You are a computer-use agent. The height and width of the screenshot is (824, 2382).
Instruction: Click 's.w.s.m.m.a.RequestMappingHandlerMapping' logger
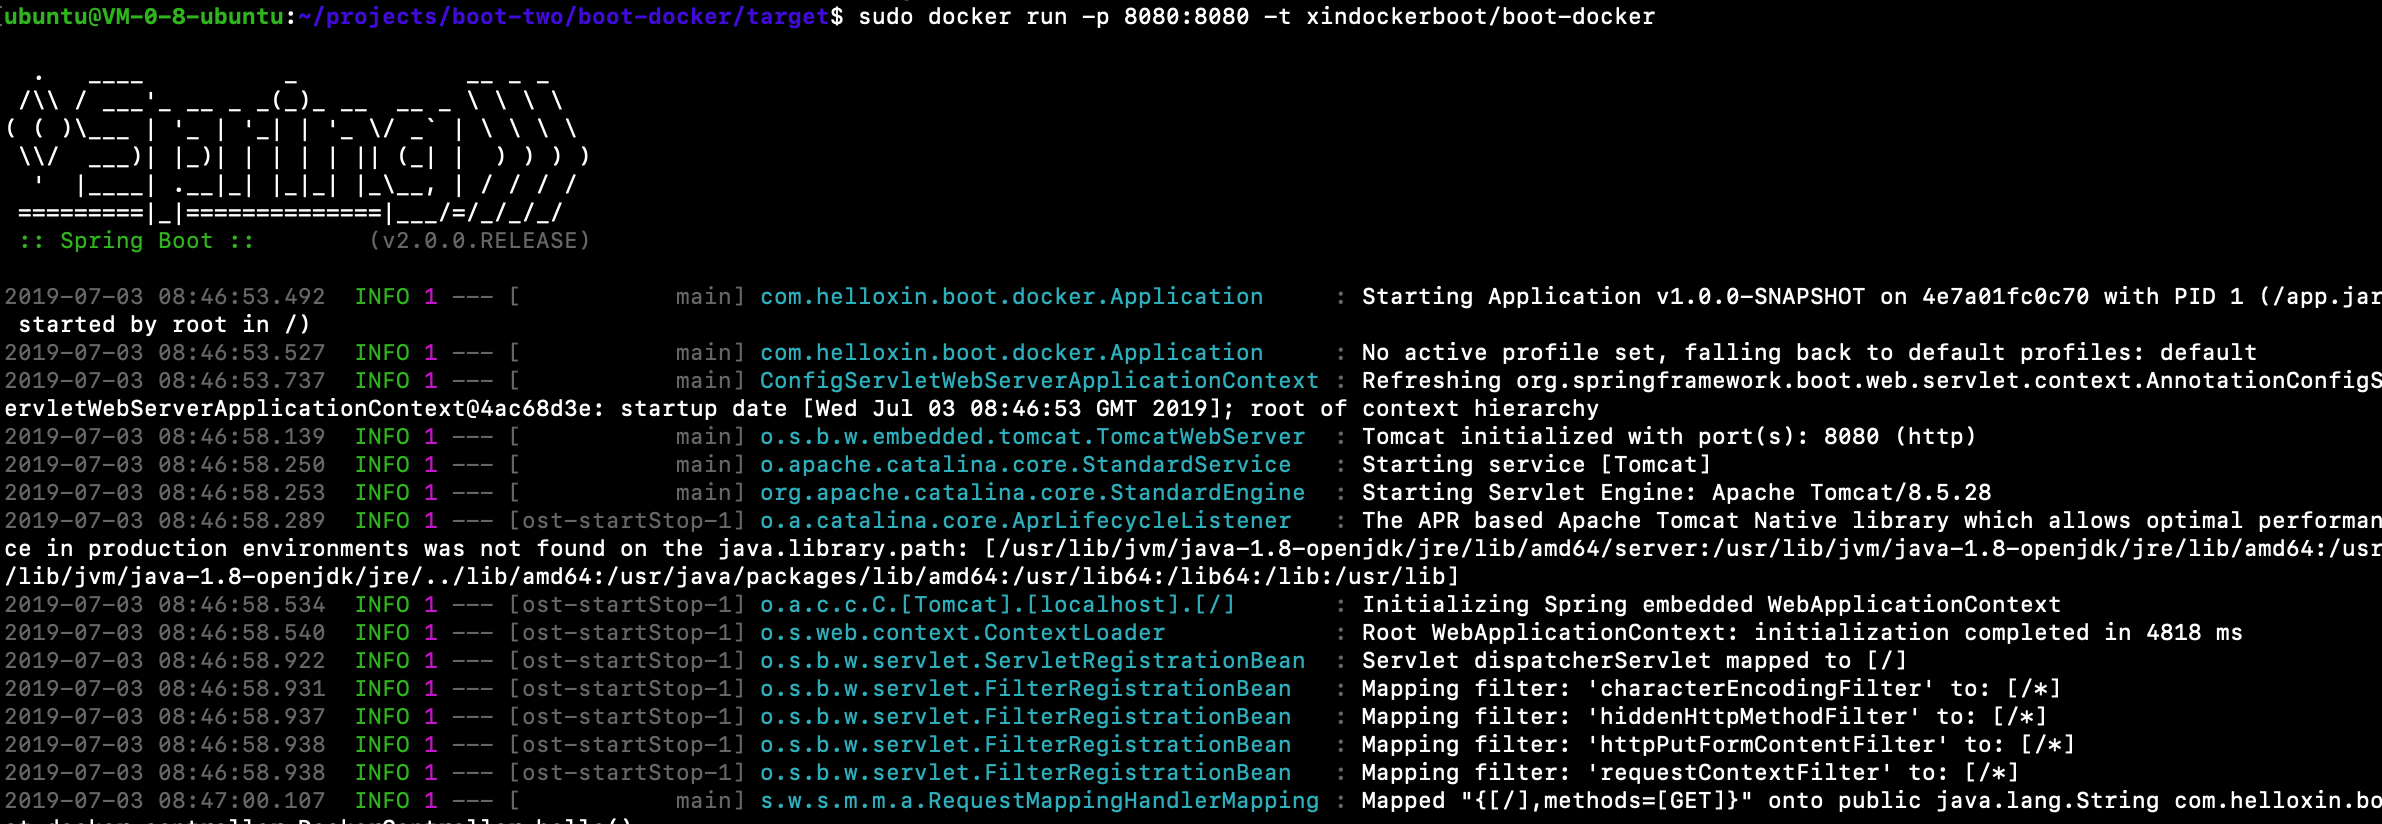click(1040, 801)
